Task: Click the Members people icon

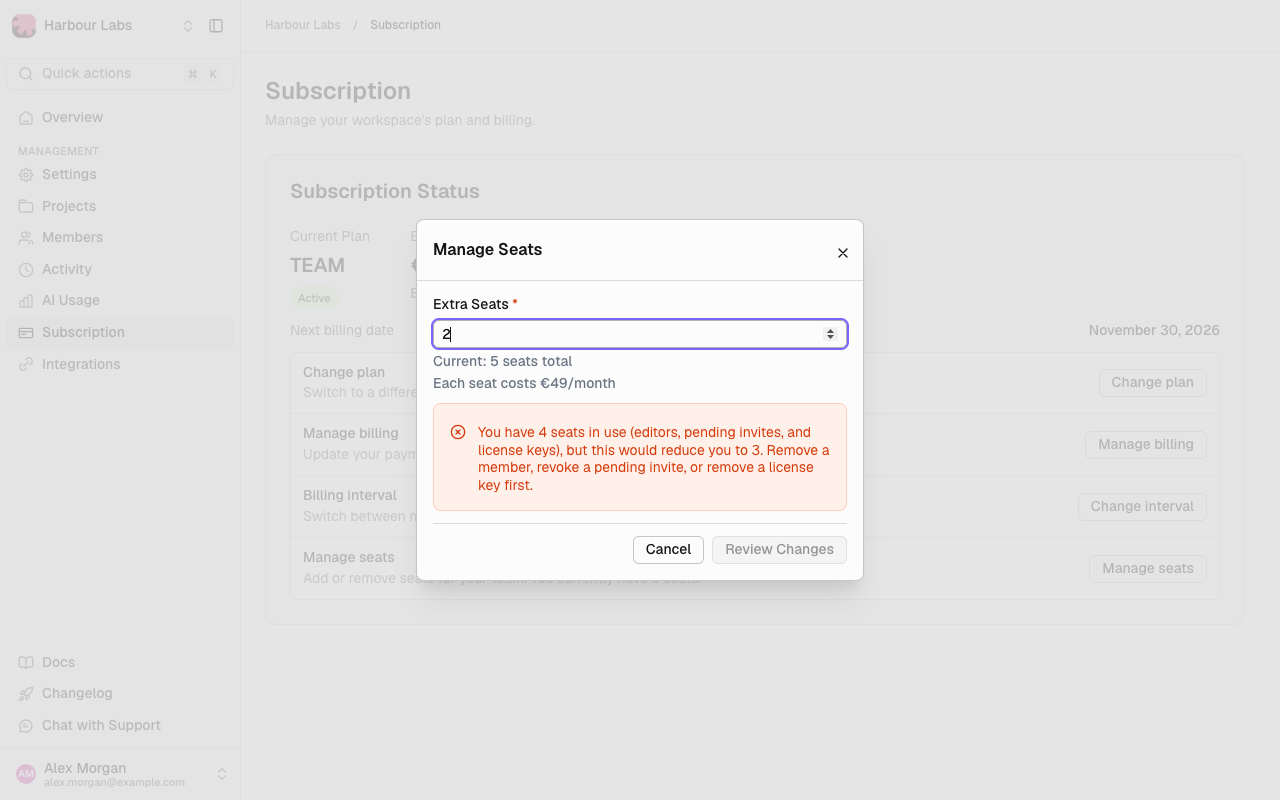Action: 26,238
